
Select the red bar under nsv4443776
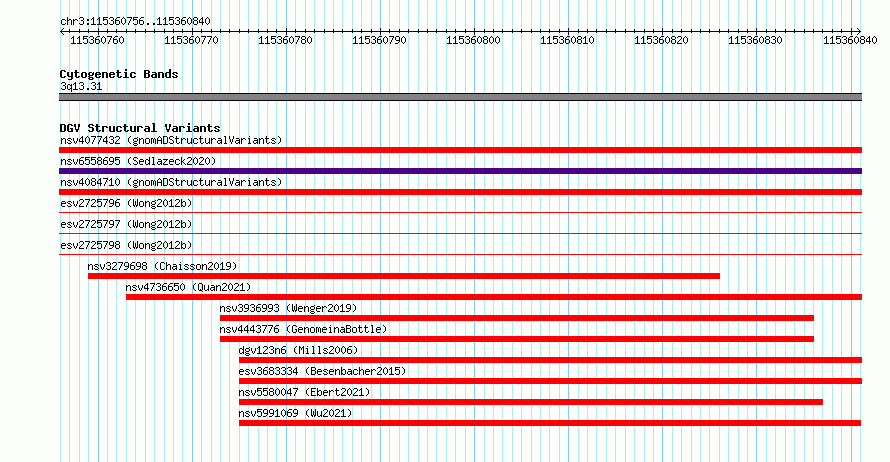click(517, 339)
